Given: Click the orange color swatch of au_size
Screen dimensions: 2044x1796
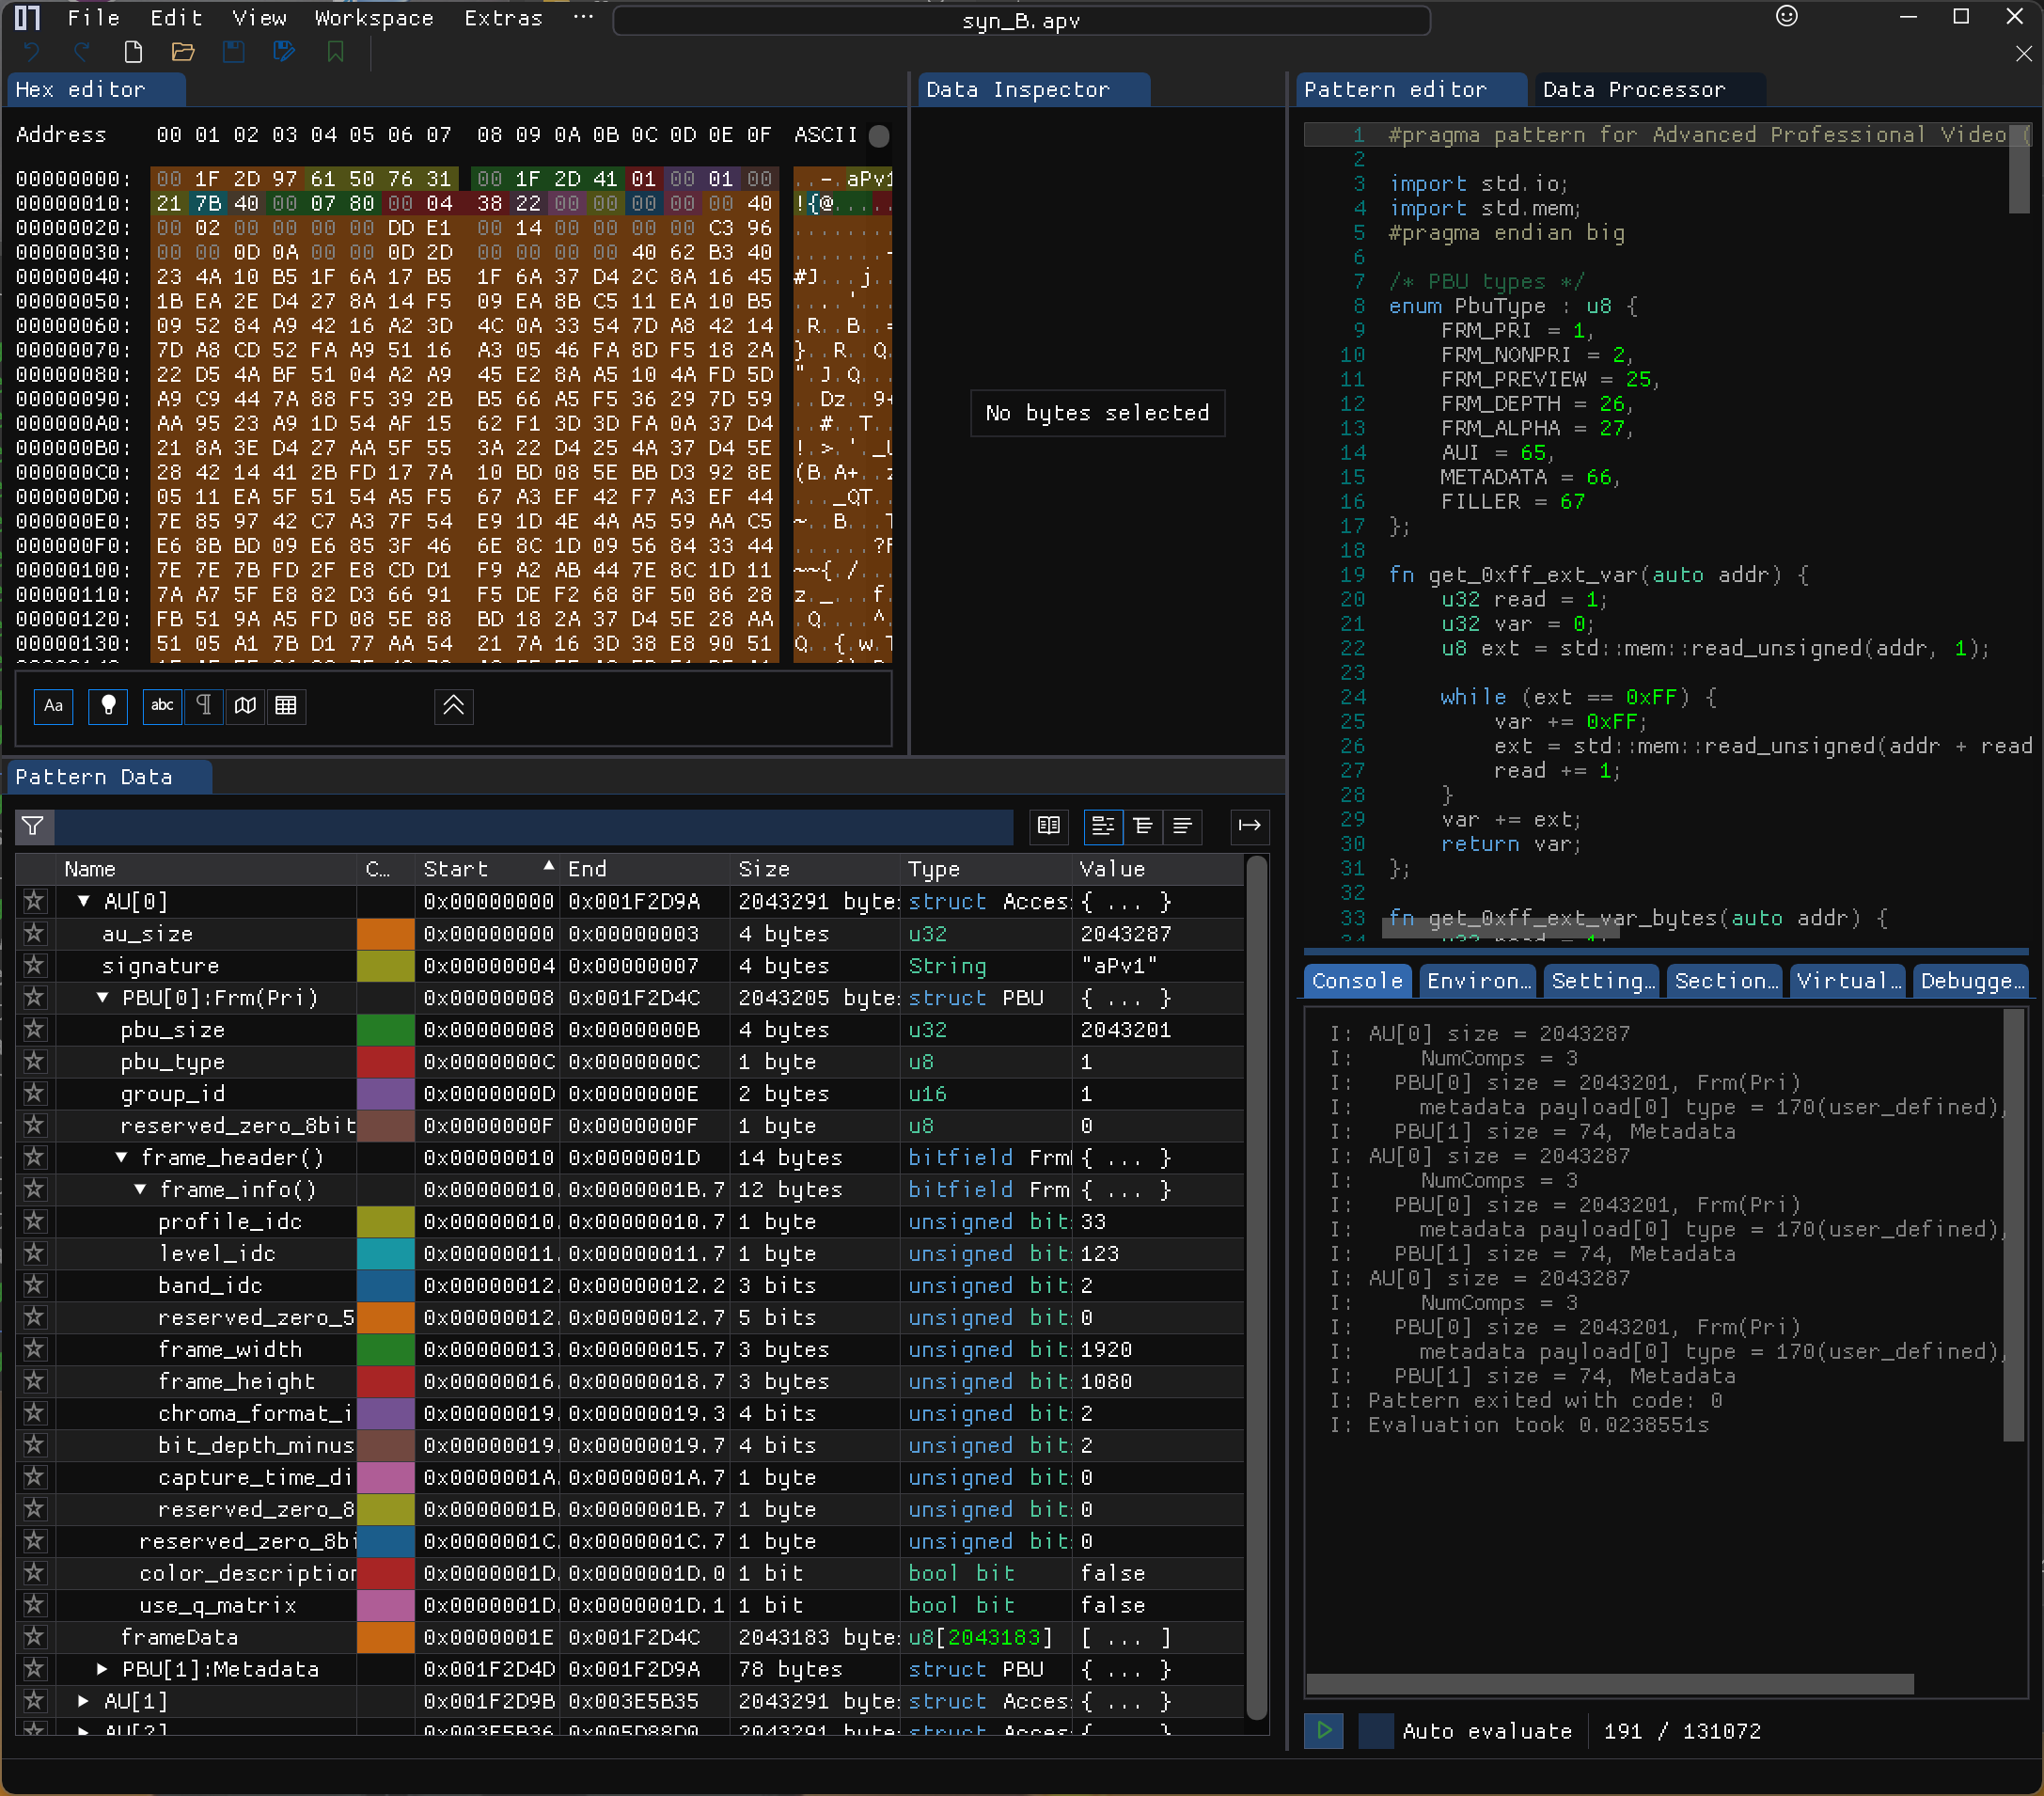Looking at the screenshot, I should [x=385, y=934].
